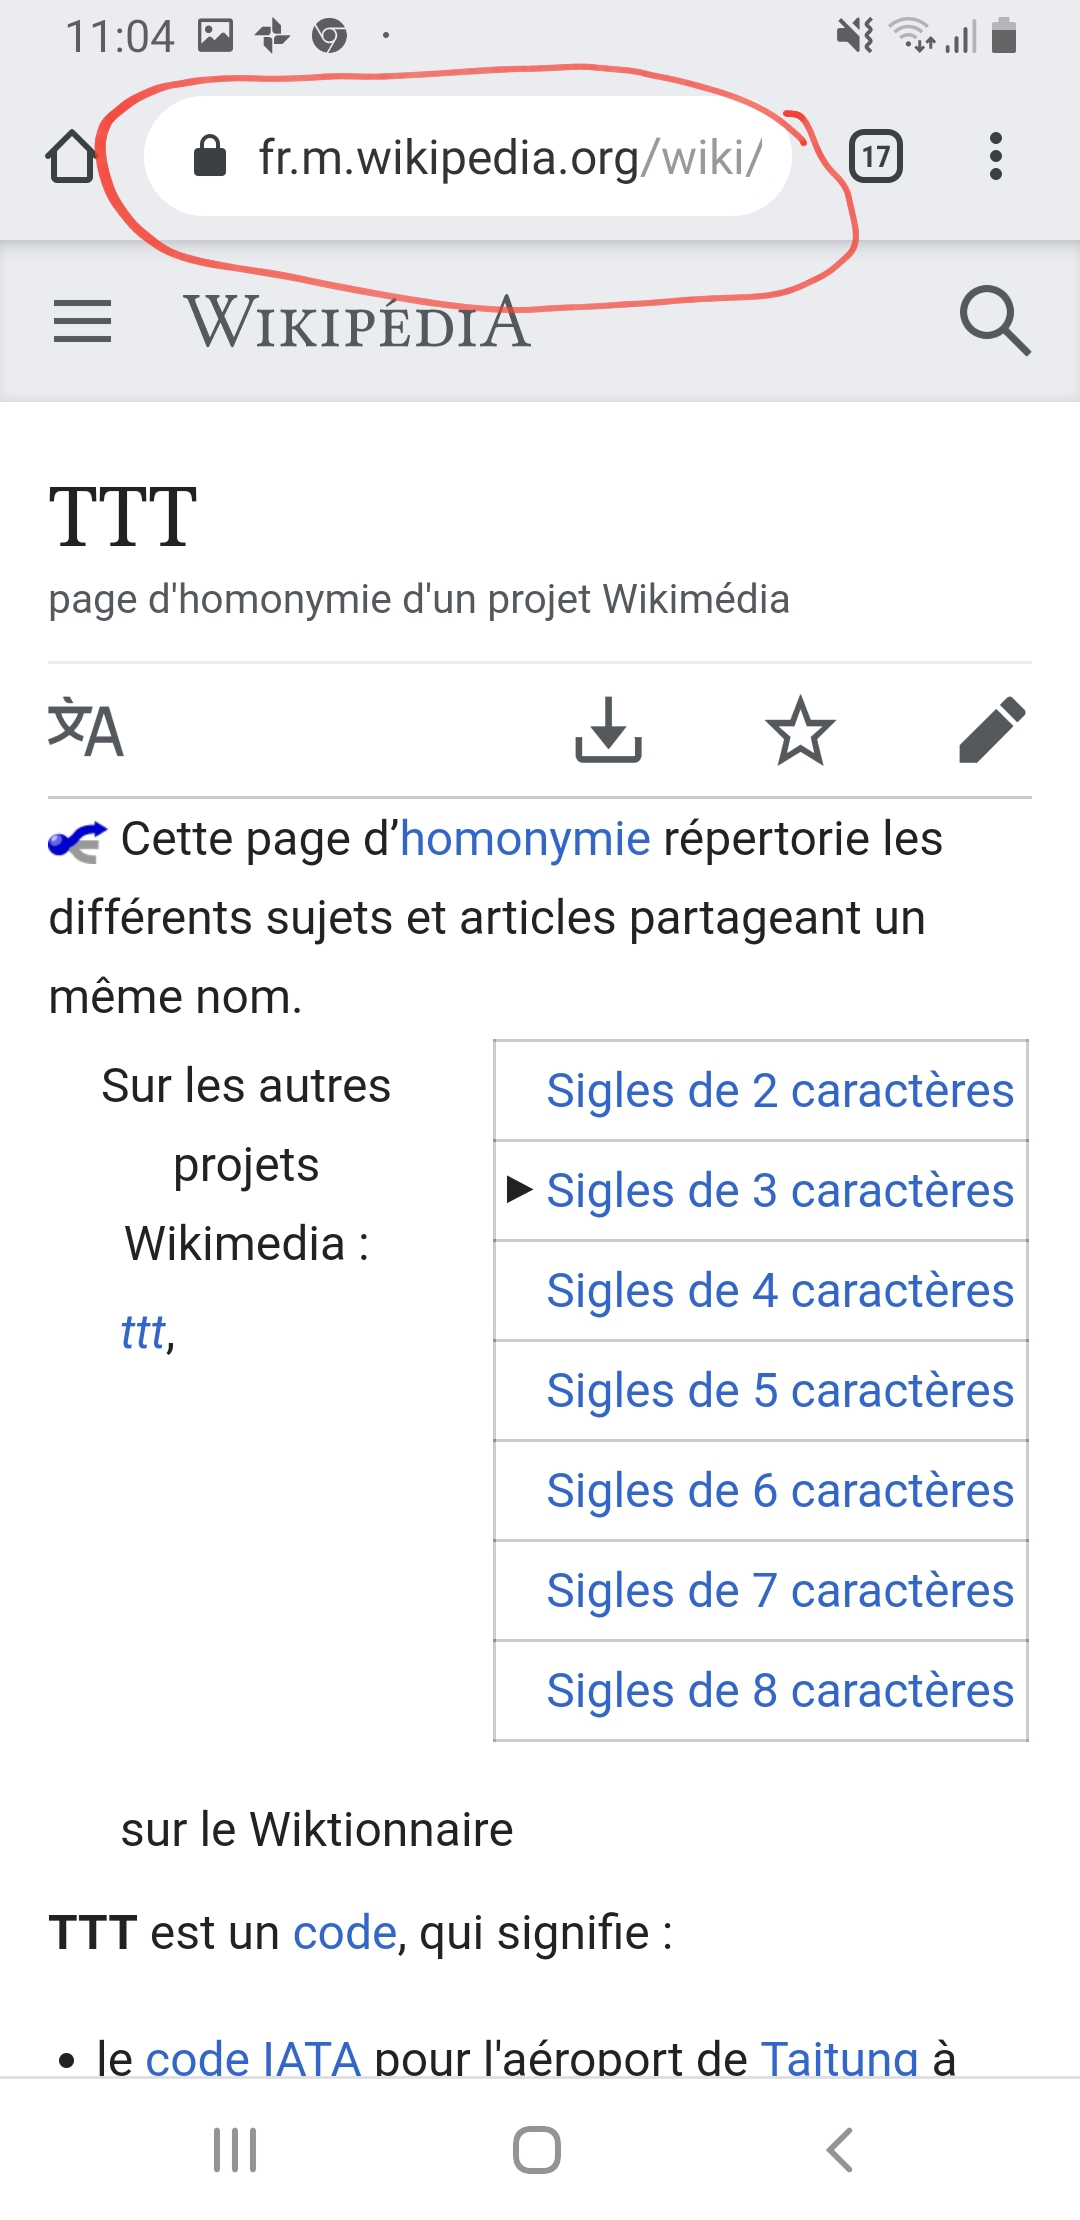Open 'Sigles de 8 caractères' link
The width and height of the screenshot is (1080, 2220).
[780, 1691]
